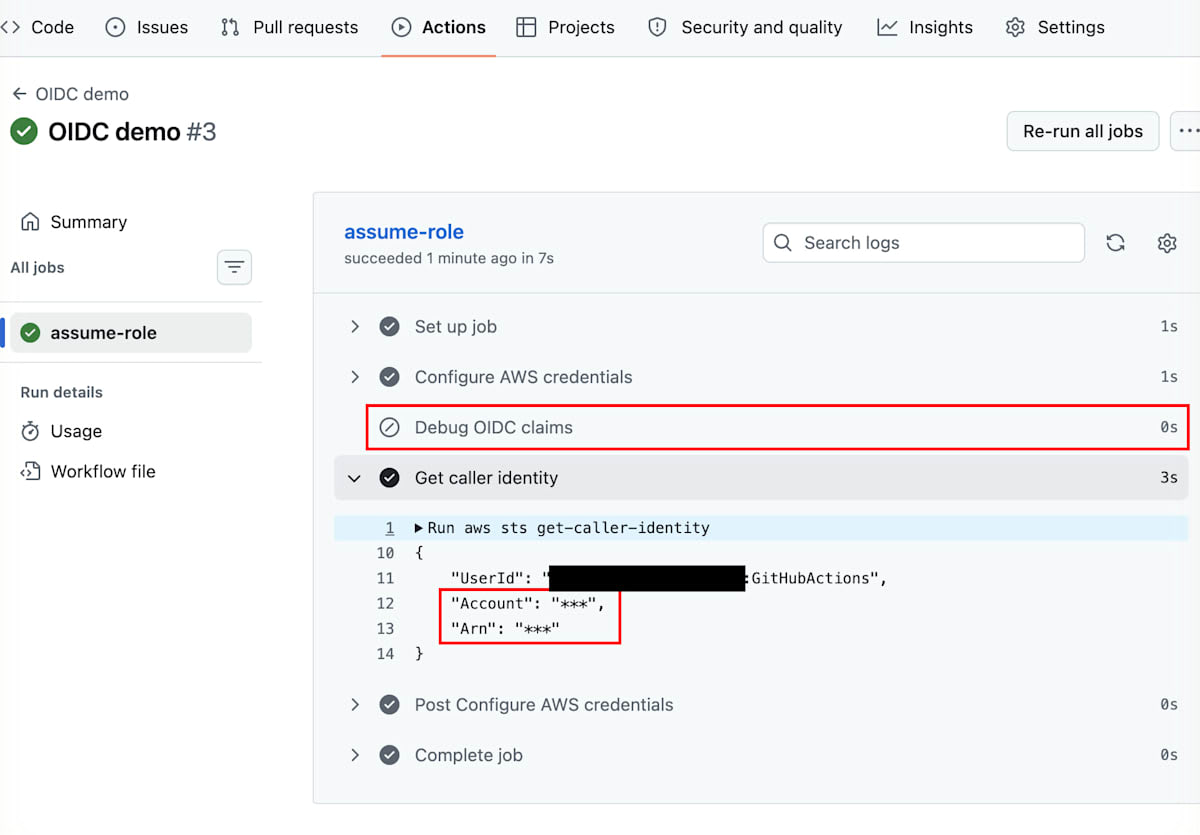Select the assume-role job in sidebar
This screenshot has height=835, width=1200.
point(131,333)
